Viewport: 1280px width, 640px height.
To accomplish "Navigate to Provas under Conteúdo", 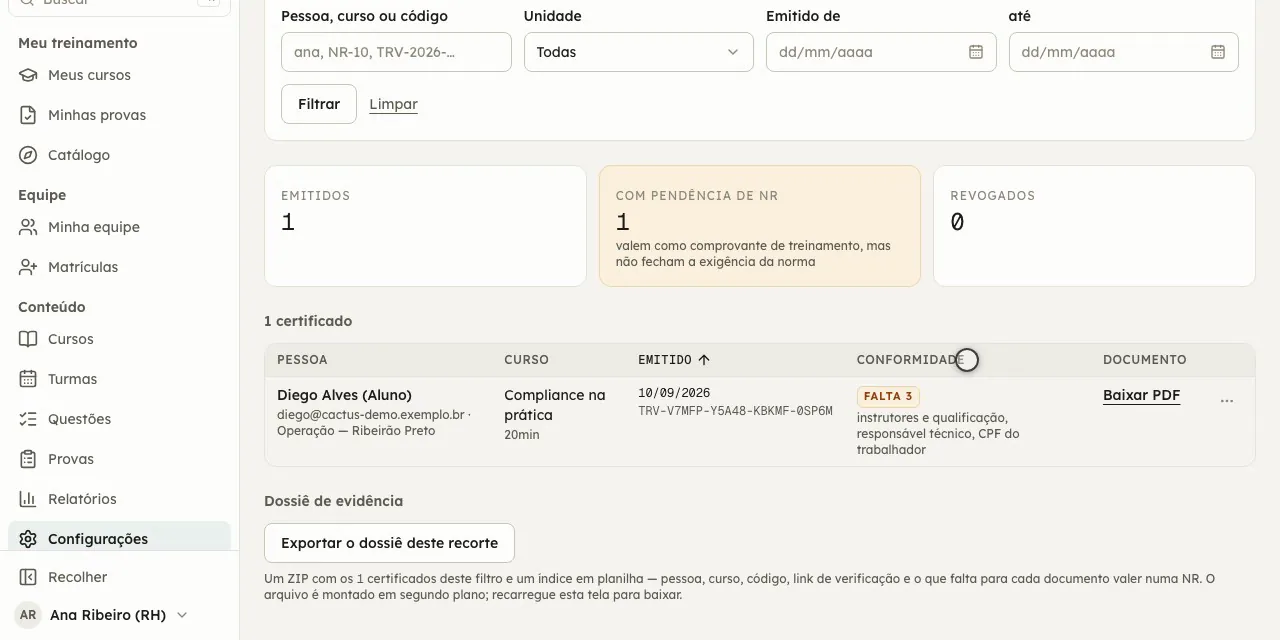I will pos(119,459).
